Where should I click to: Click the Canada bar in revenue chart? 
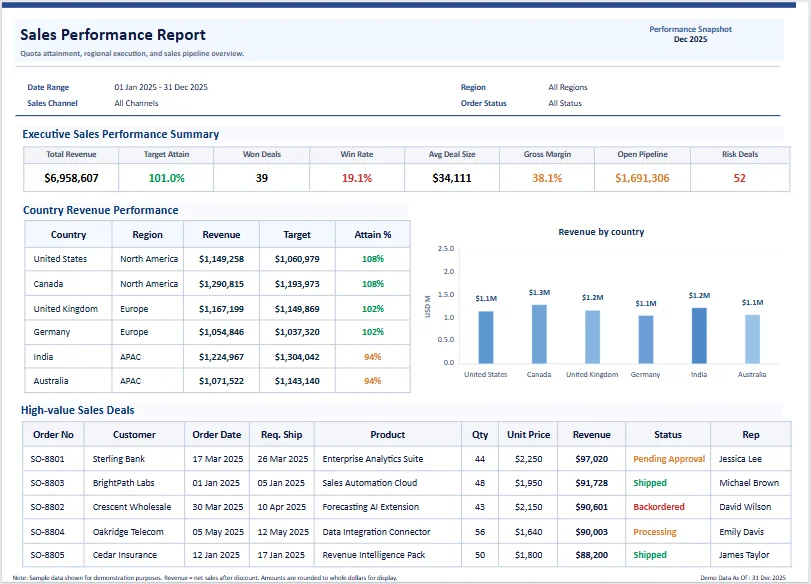tap(539, 334)
